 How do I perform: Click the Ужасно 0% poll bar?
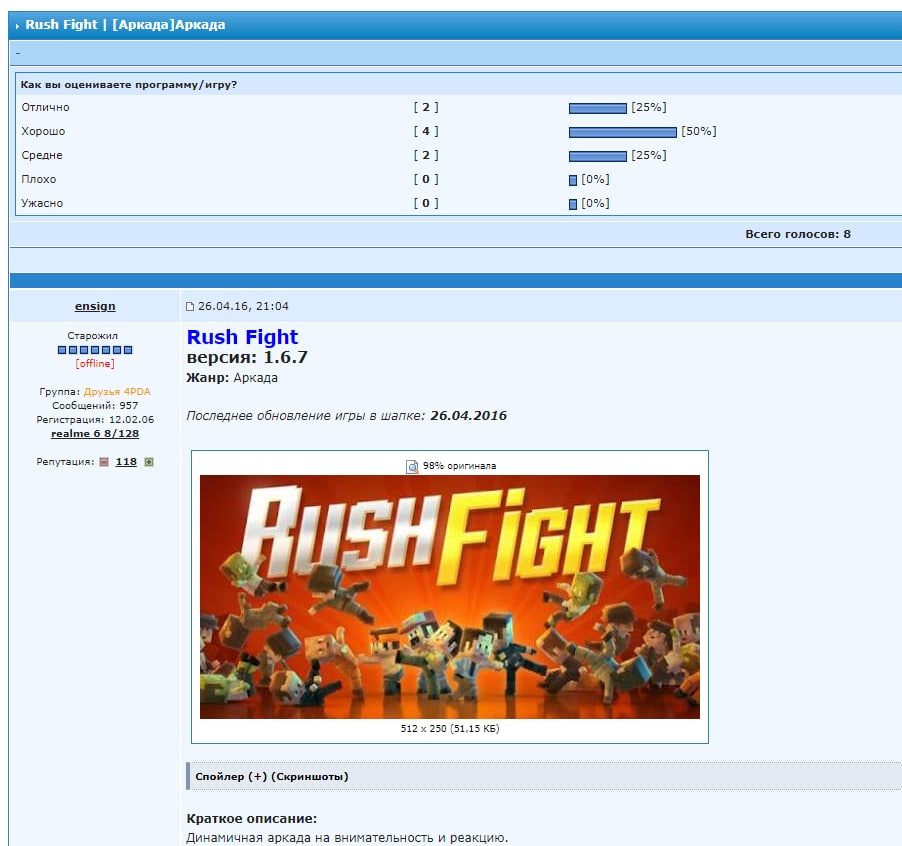(573, 204)
